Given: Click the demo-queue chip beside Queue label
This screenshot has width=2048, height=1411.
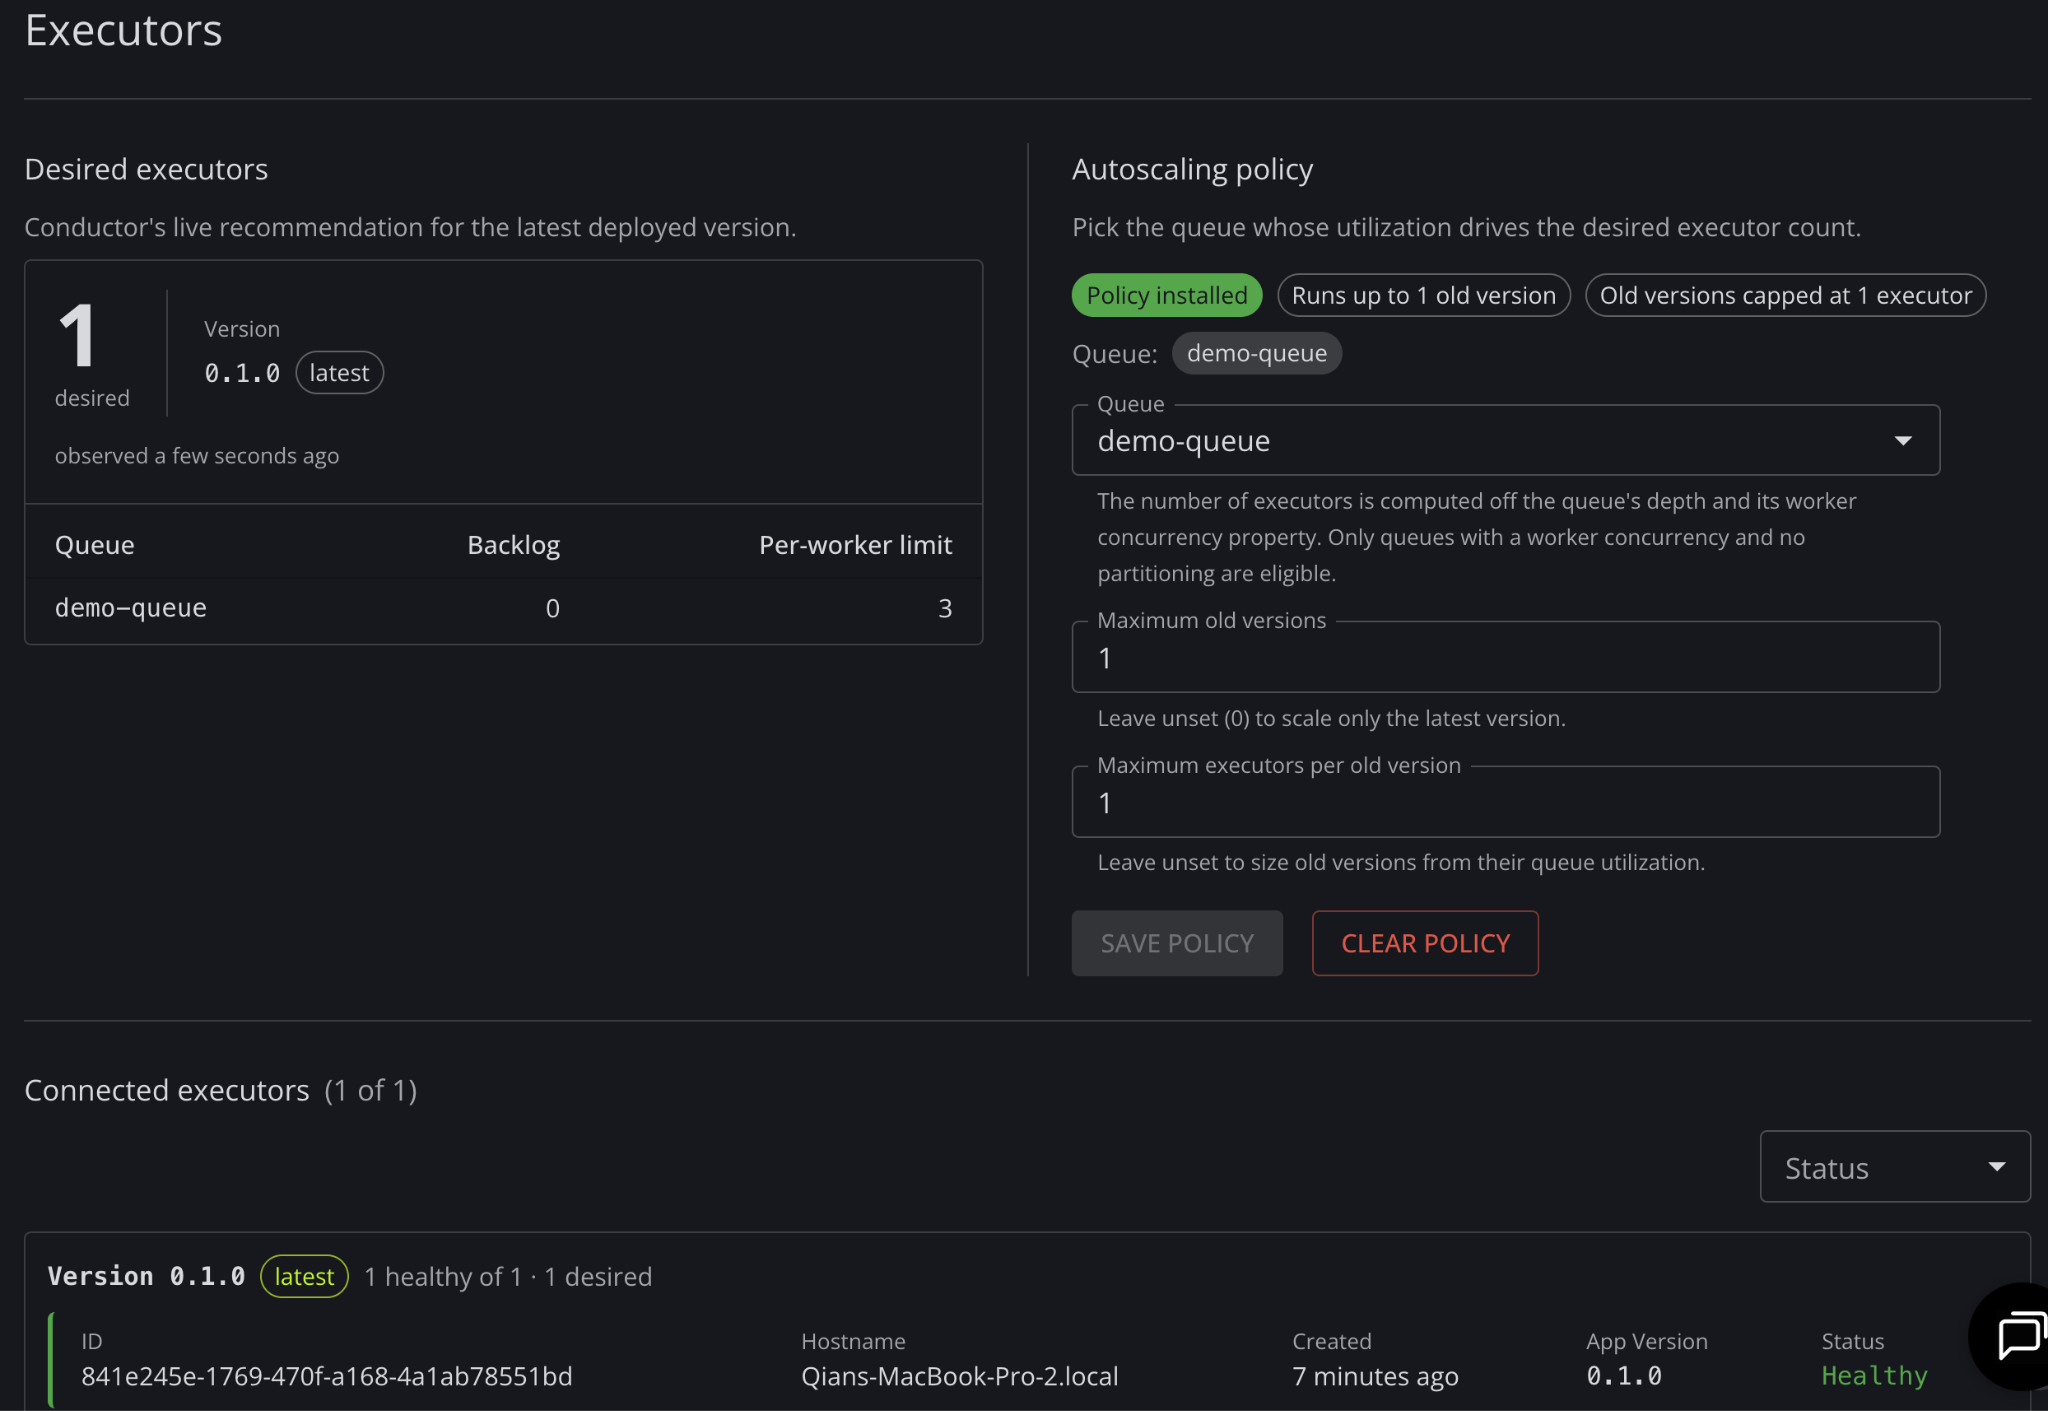Looking at the screenshot, I should [x=1257, y=353].
